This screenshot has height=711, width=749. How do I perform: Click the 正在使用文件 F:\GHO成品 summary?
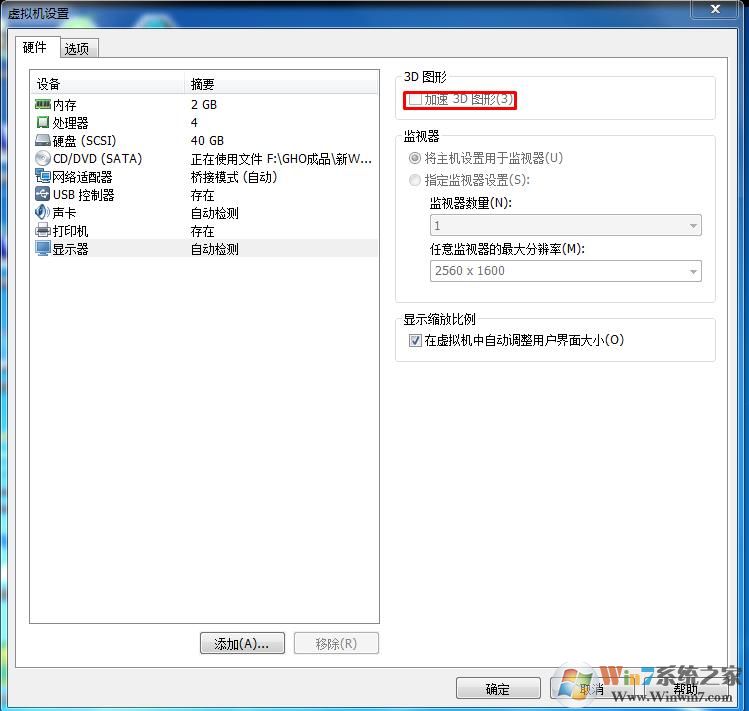coord(281,159)
